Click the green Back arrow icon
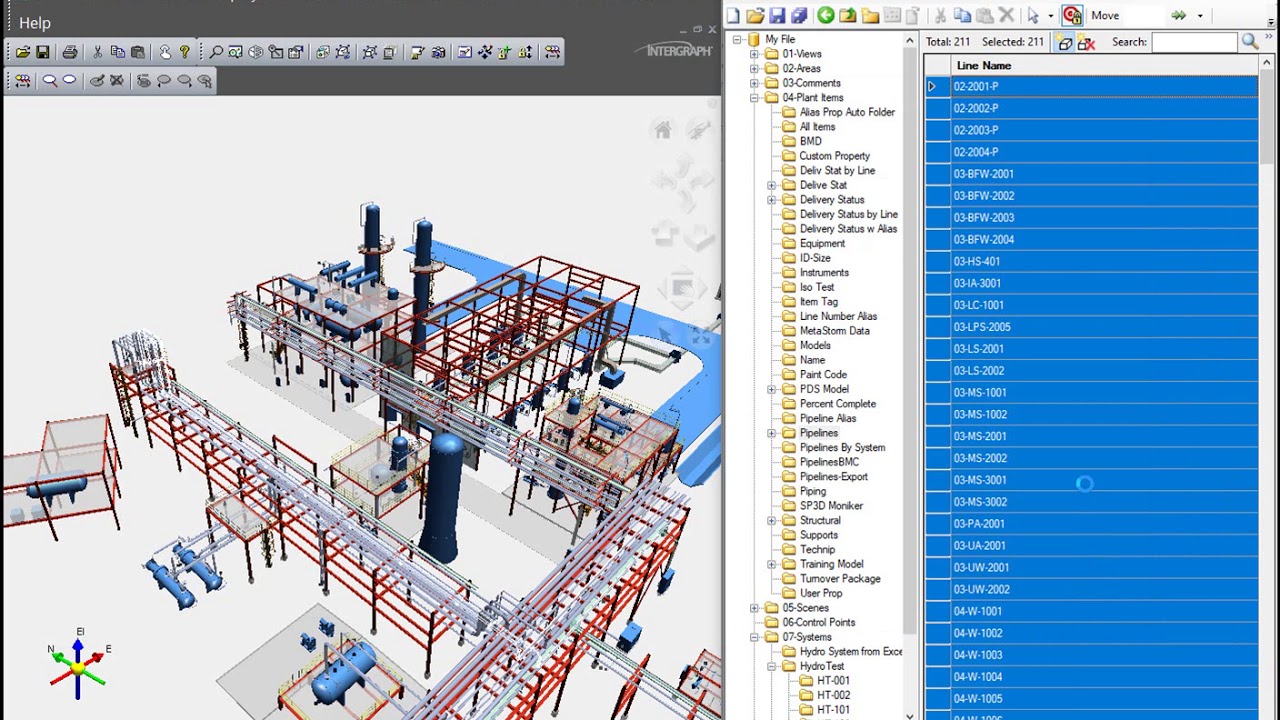The image size is (1280, 720). (x=826, y=15)
